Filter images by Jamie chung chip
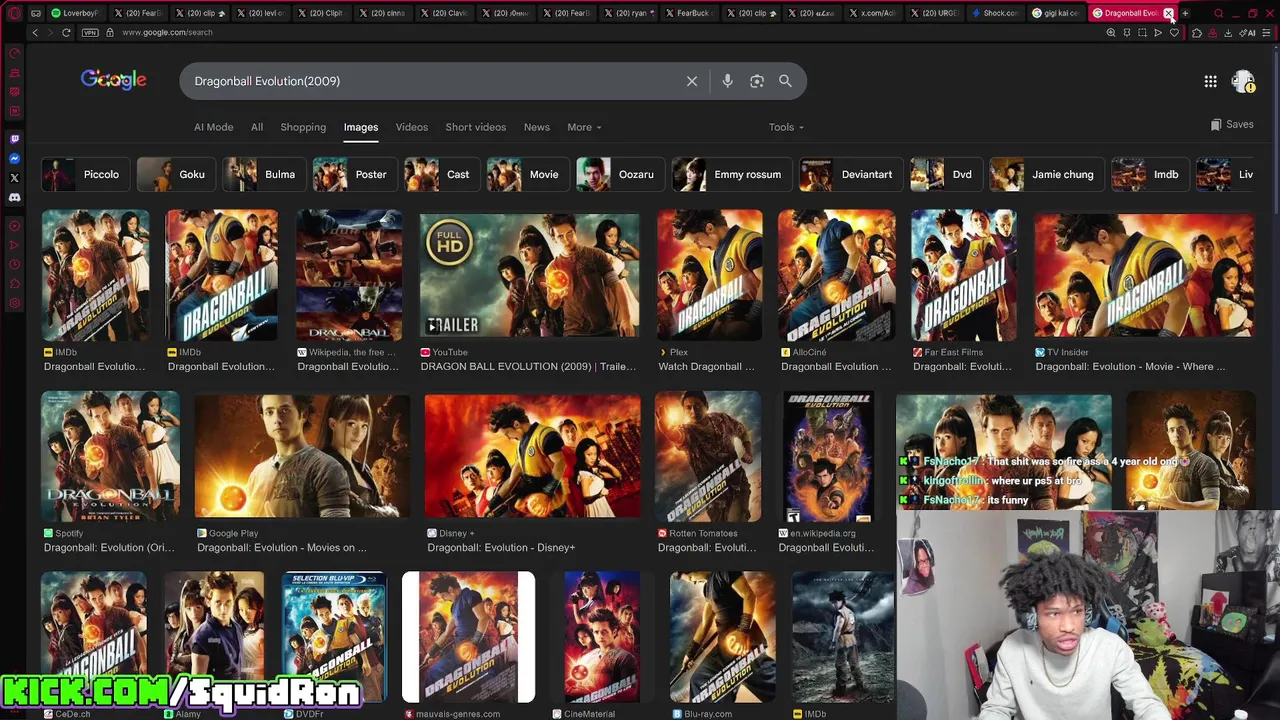Viewport: 1280px width, 720px height. (1046, 174)
